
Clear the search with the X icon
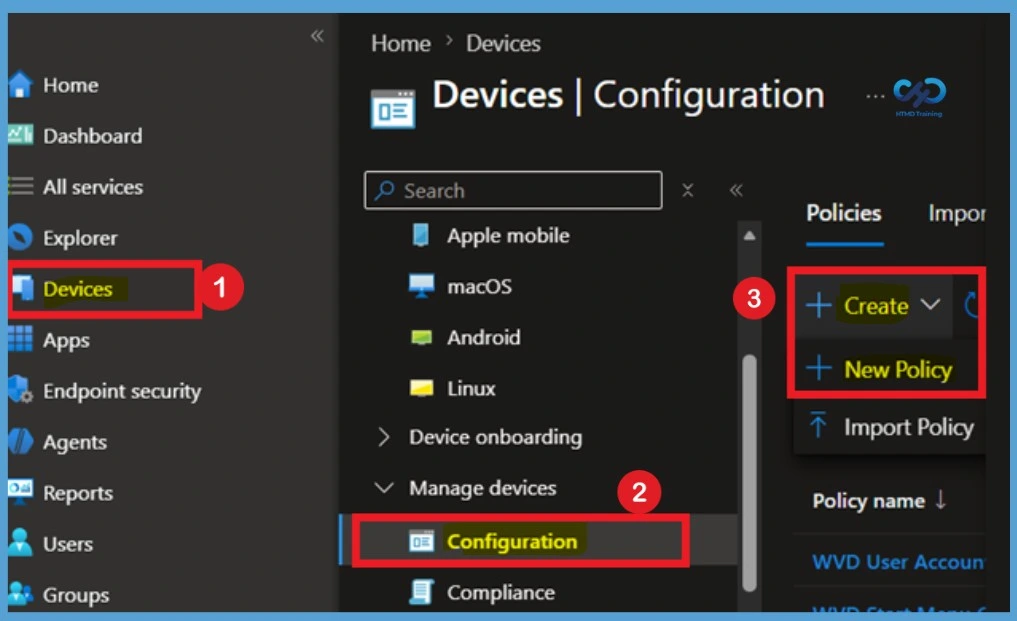688,190
